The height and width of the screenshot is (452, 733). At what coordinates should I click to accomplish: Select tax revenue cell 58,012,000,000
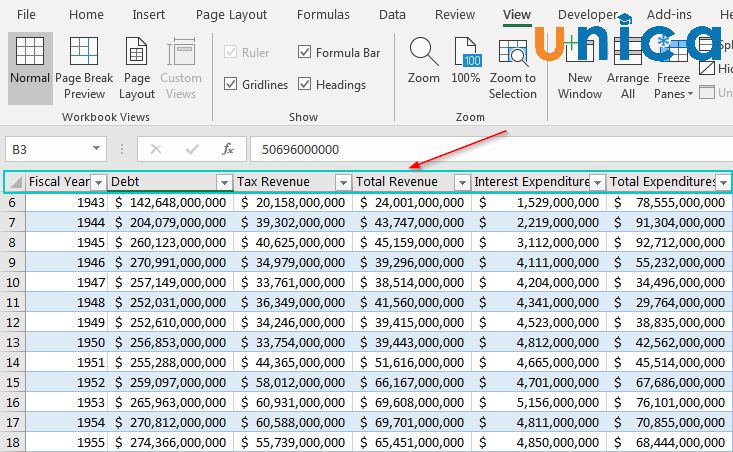point(293,382)
